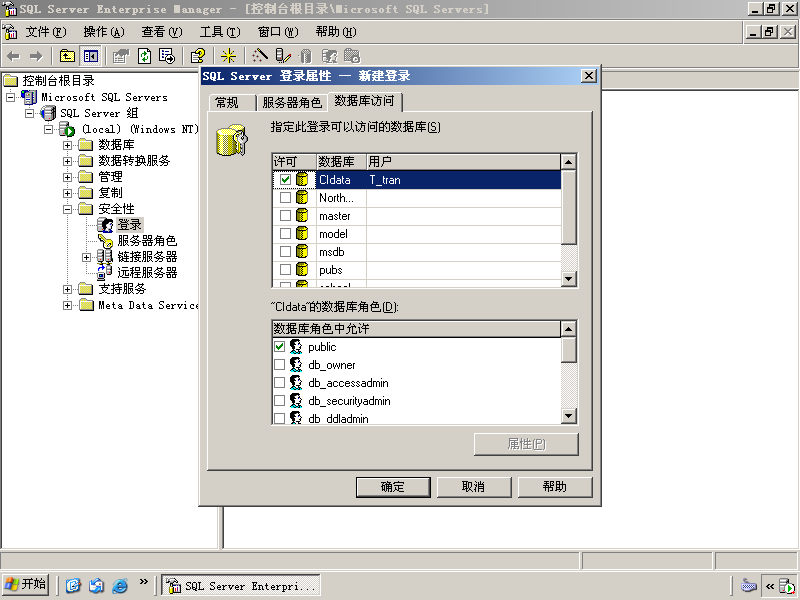Click the grayed Properties toolbar icon
Image resolution: width=800 pixels, height=600 pixels.
click(x=121, y=56)
